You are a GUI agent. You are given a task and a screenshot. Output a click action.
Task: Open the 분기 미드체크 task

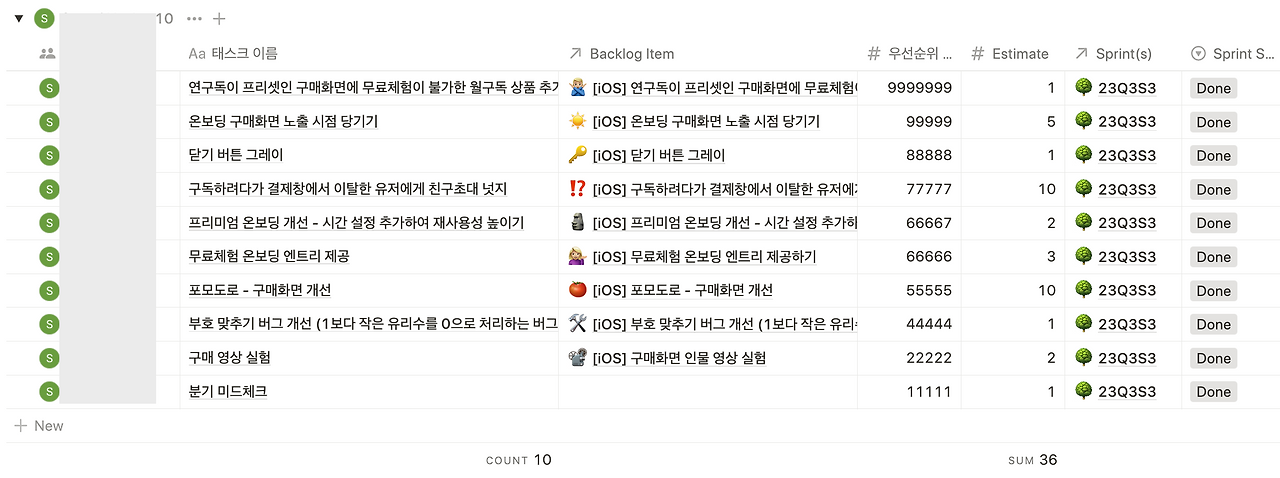pos(228,391)
